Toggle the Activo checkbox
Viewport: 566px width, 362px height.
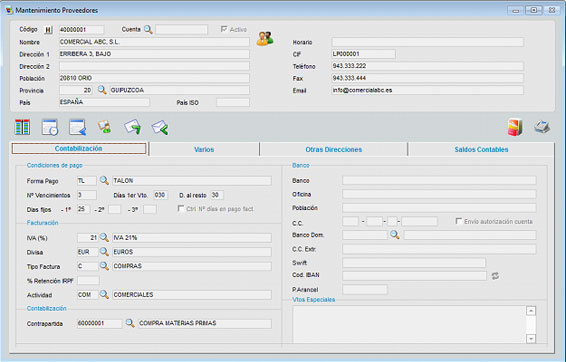pos(224,29)
